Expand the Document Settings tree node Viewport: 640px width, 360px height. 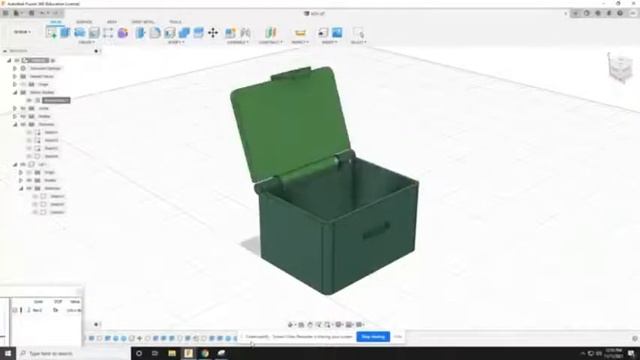15,69
